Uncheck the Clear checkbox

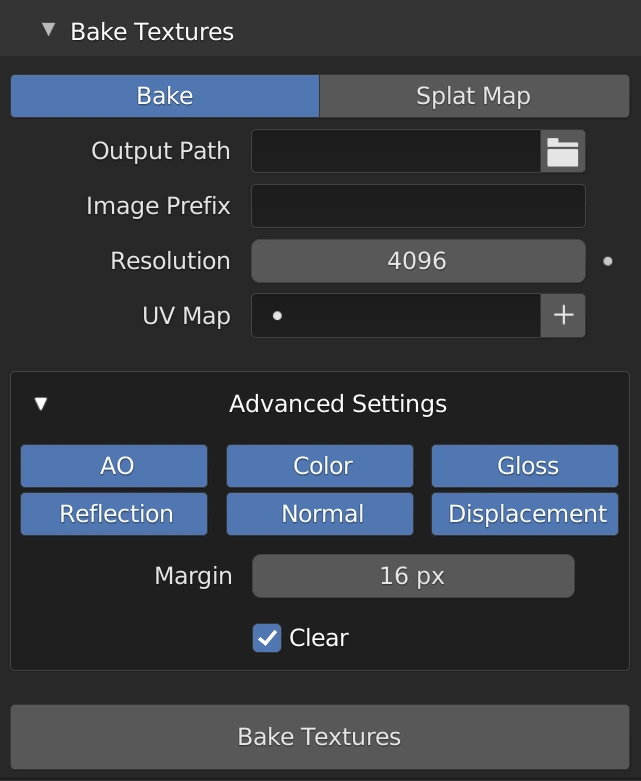[x=267, y=638]
